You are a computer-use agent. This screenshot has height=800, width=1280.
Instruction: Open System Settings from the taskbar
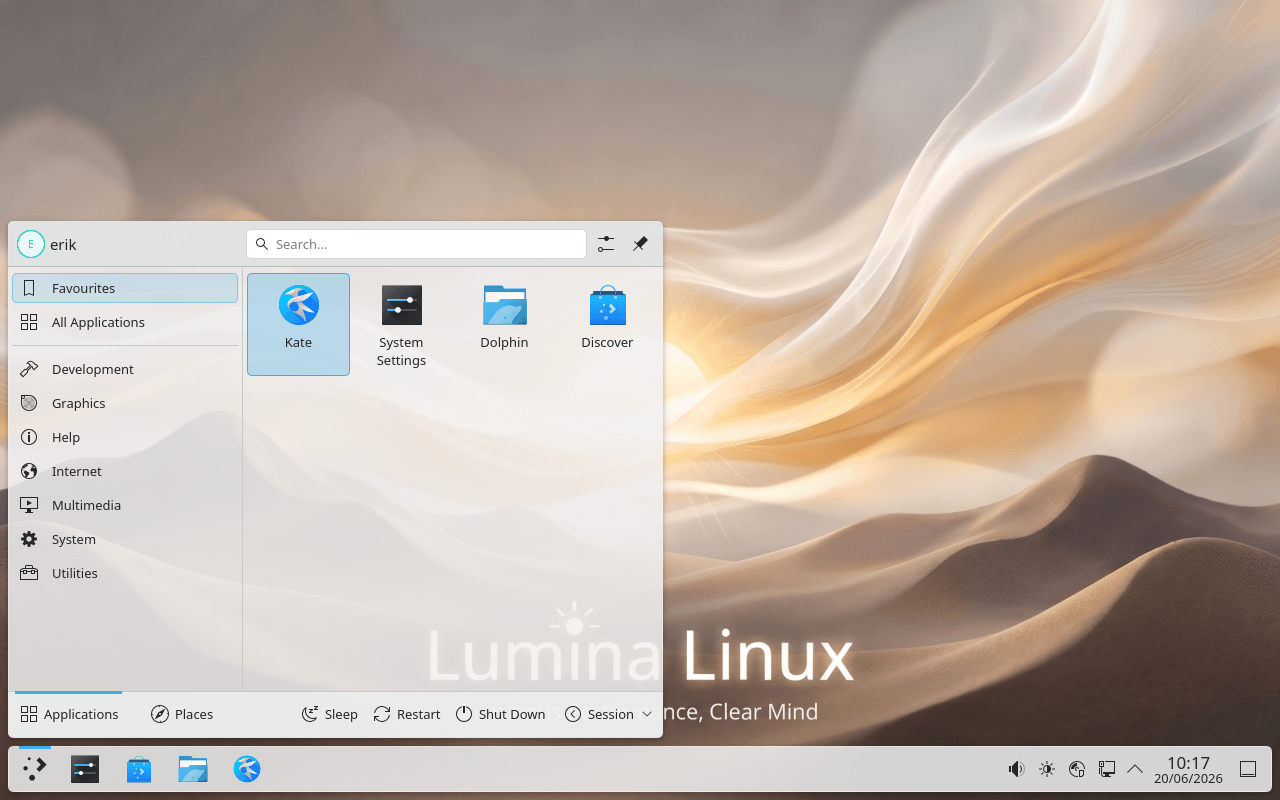[x=85, y=769]
